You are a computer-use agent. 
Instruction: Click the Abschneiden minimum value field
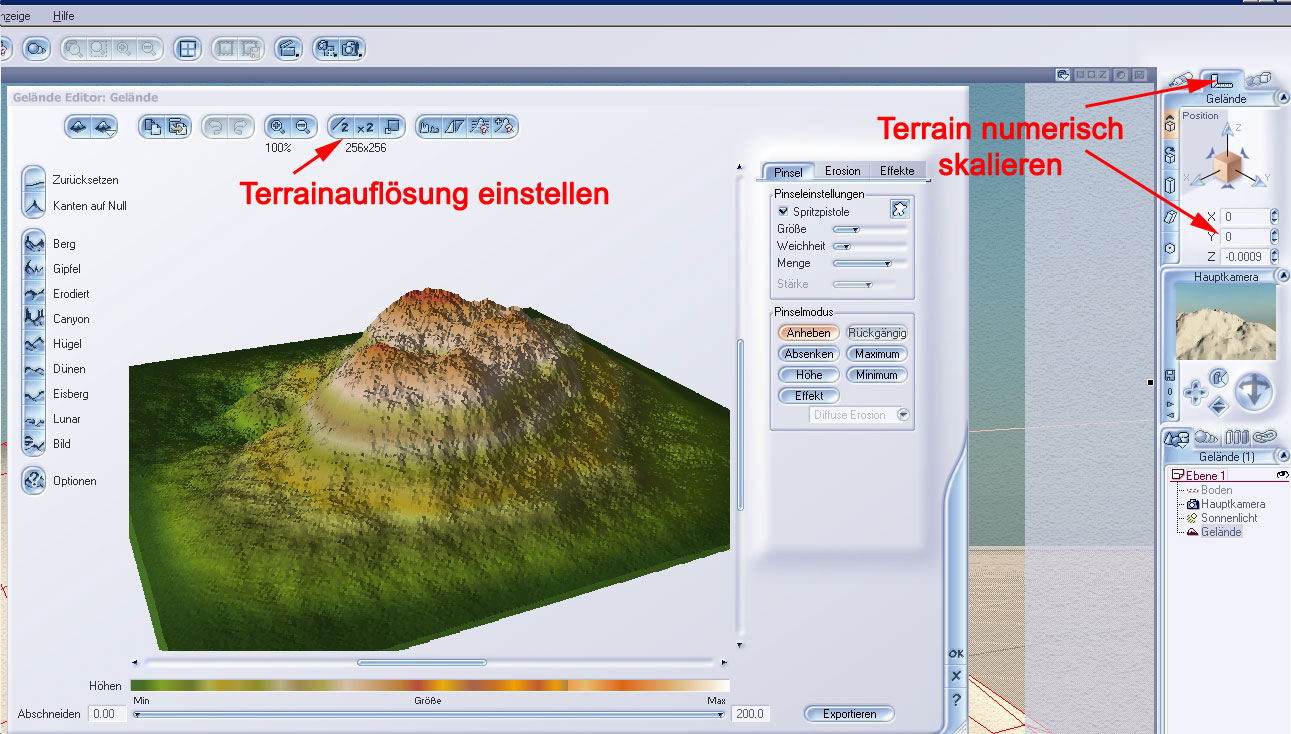click(x=105, y=714)
